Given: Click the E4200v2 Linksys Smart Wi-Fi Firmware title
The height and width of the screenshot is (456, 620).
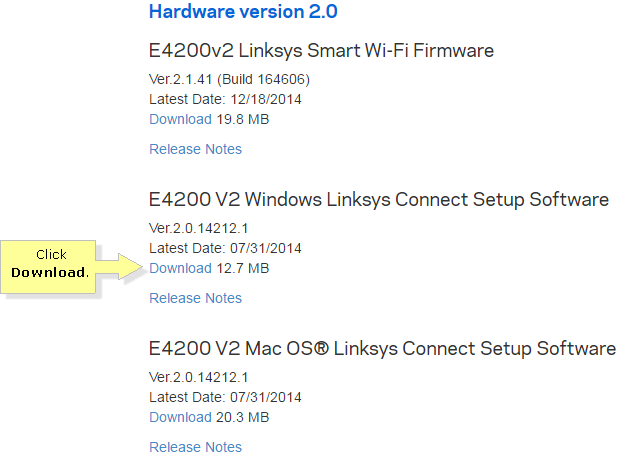Looking at the screenshot, I should pos(321,51).
